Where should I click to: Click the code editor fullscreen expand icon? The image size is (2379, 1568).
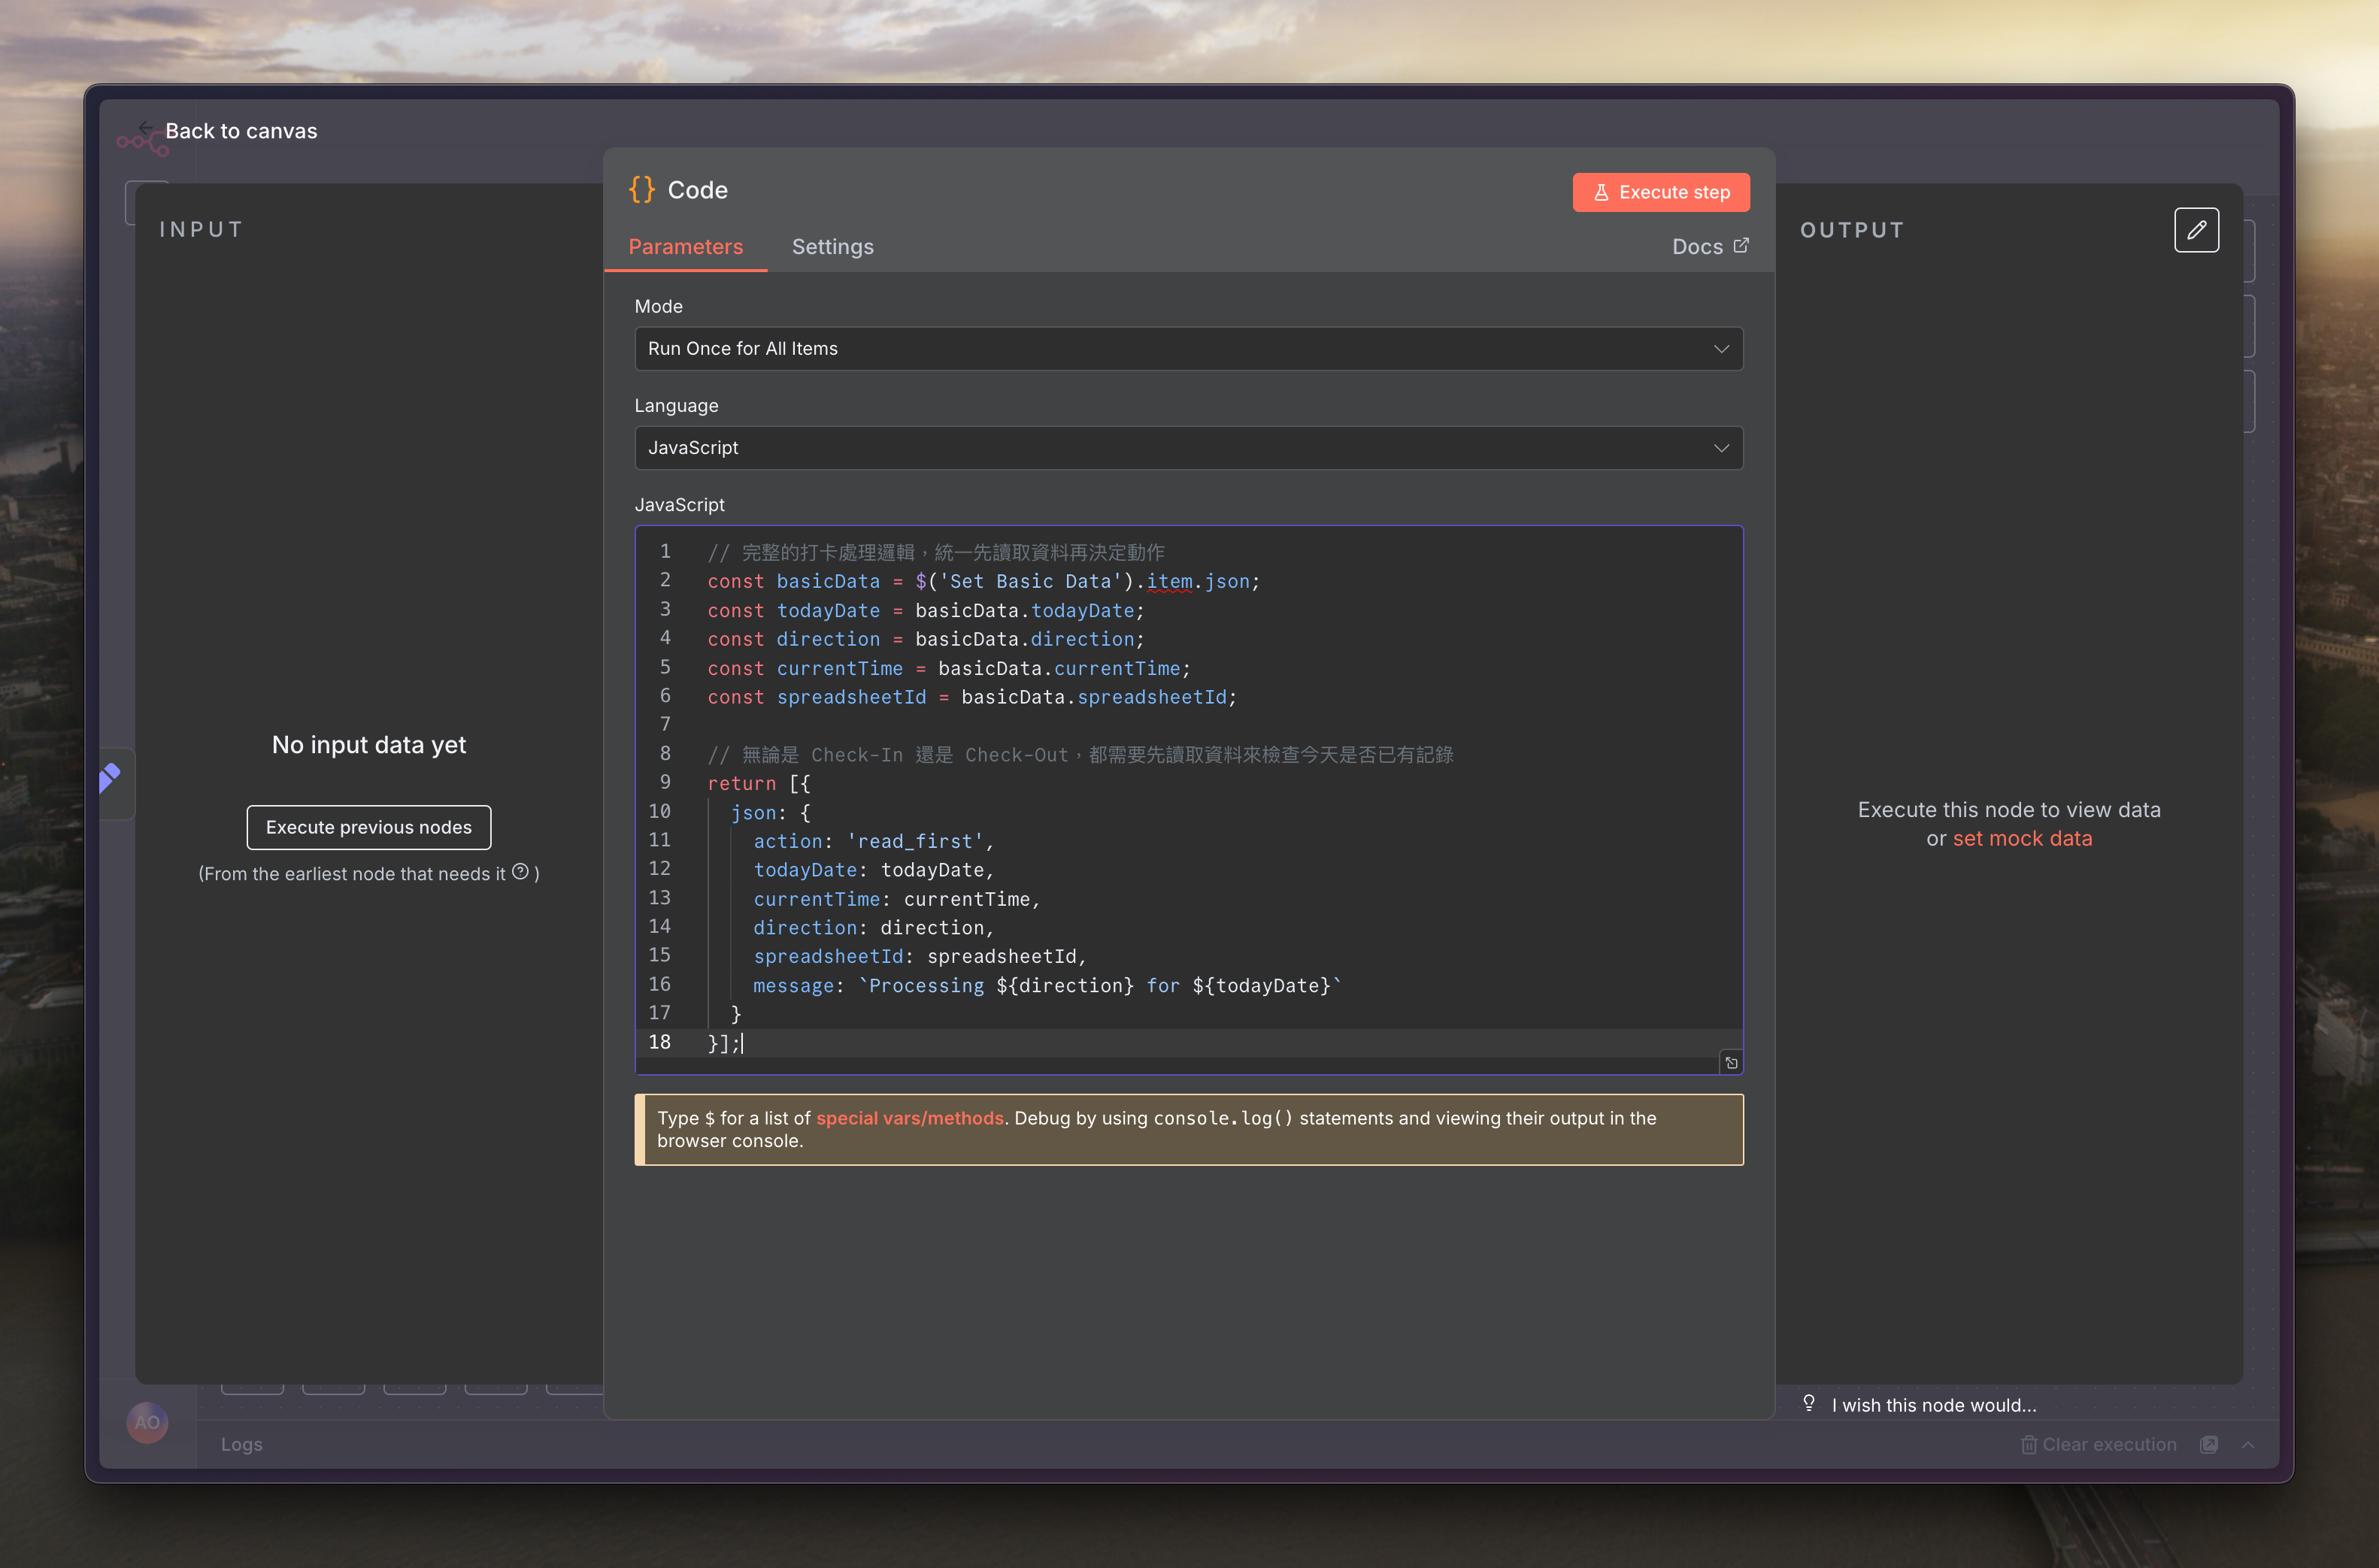(1731, 1062)
